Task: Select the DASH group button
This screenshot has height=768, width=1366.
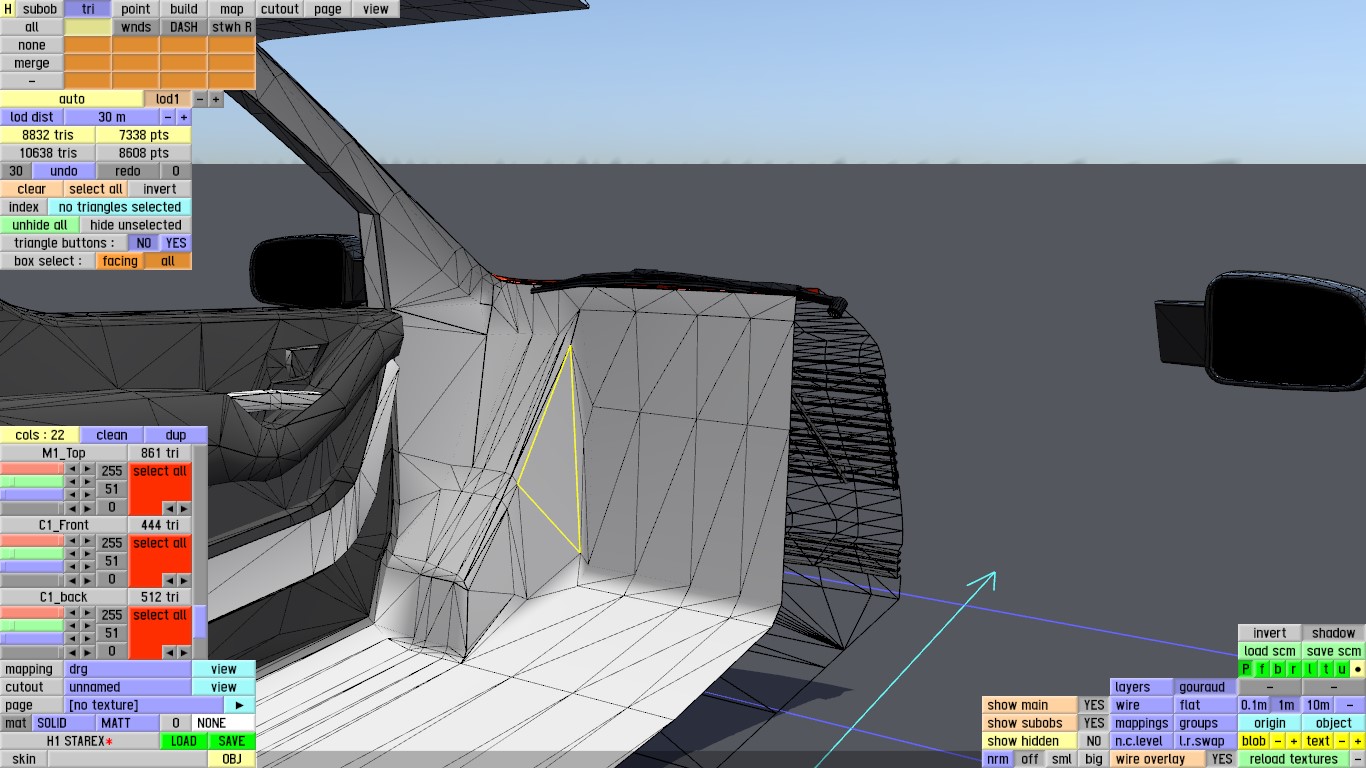Action: (x=184, y=27)
